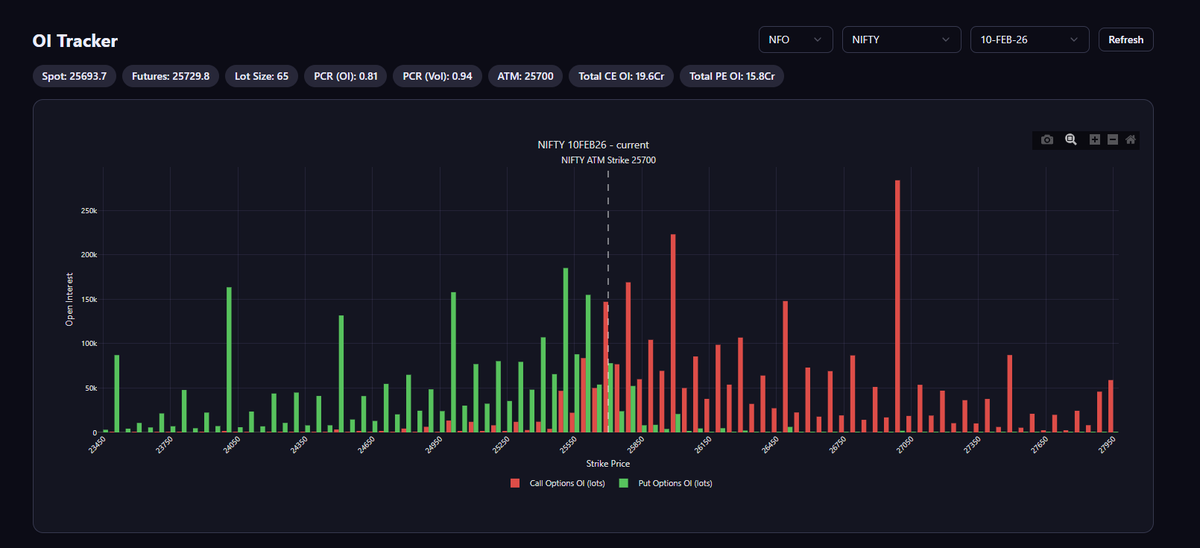Reset chart axes with the home icon
The image size is (1200, 548).
[1130, 140]
